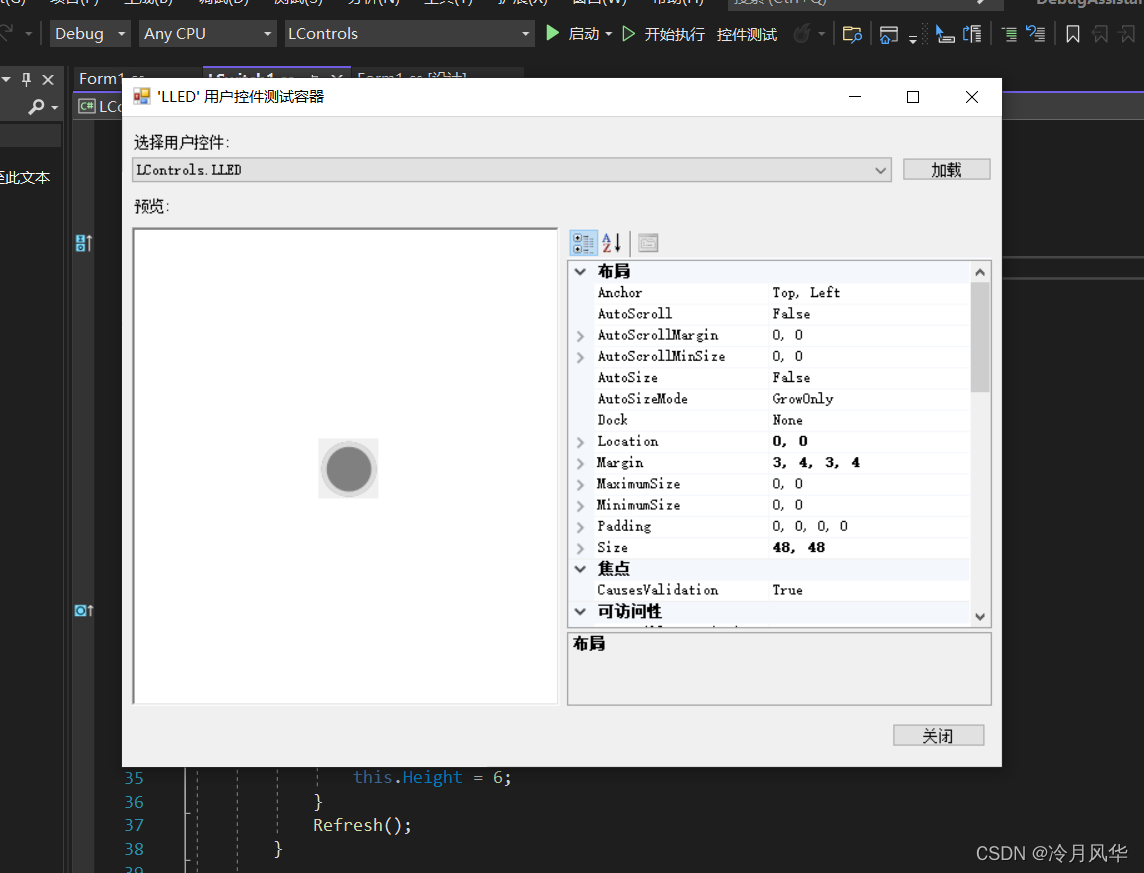The image size is (1144, 873).
Task: Click the redo arrow icon in the toolbar
Action: pyautogui.click(x=7, y=33)
